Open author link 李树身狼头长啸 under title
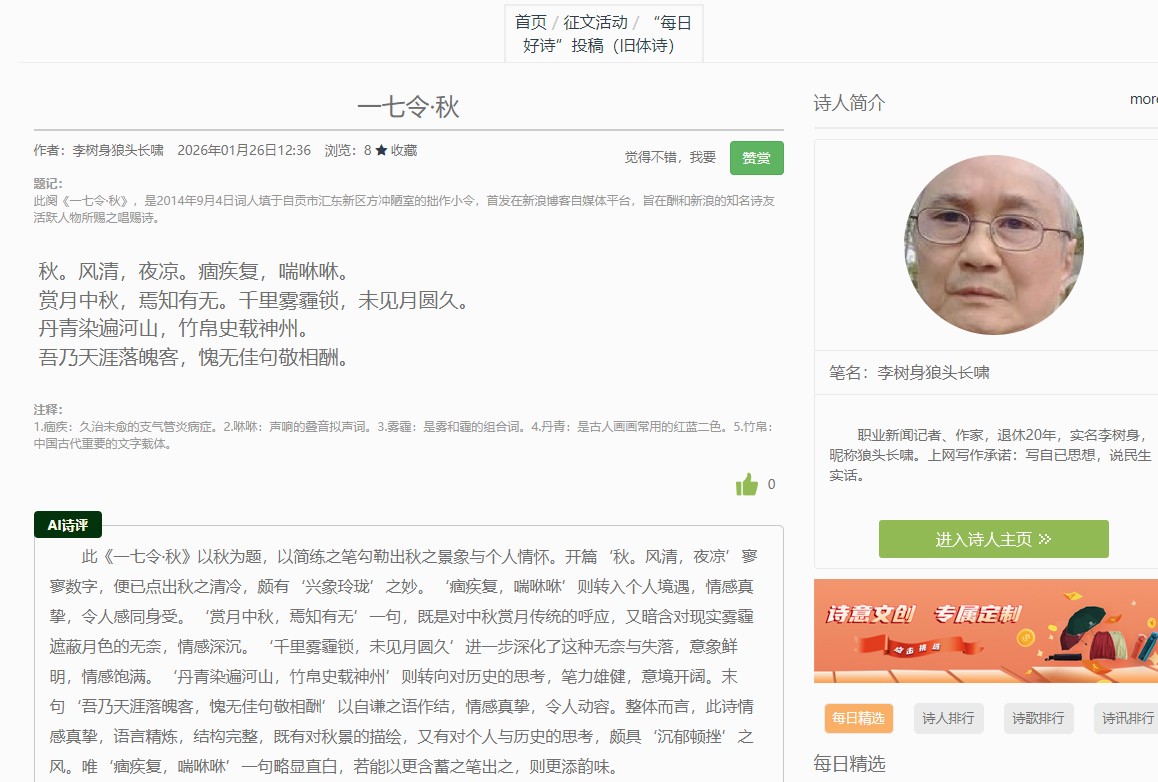Screen dimensions: 1158x782 pyautogui.click(x=118, y=151)
